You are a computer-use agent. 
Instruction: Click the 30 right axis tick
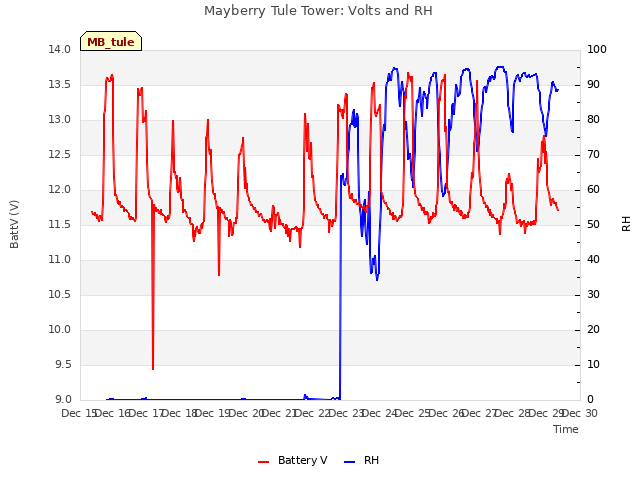(x=593, y=295)
